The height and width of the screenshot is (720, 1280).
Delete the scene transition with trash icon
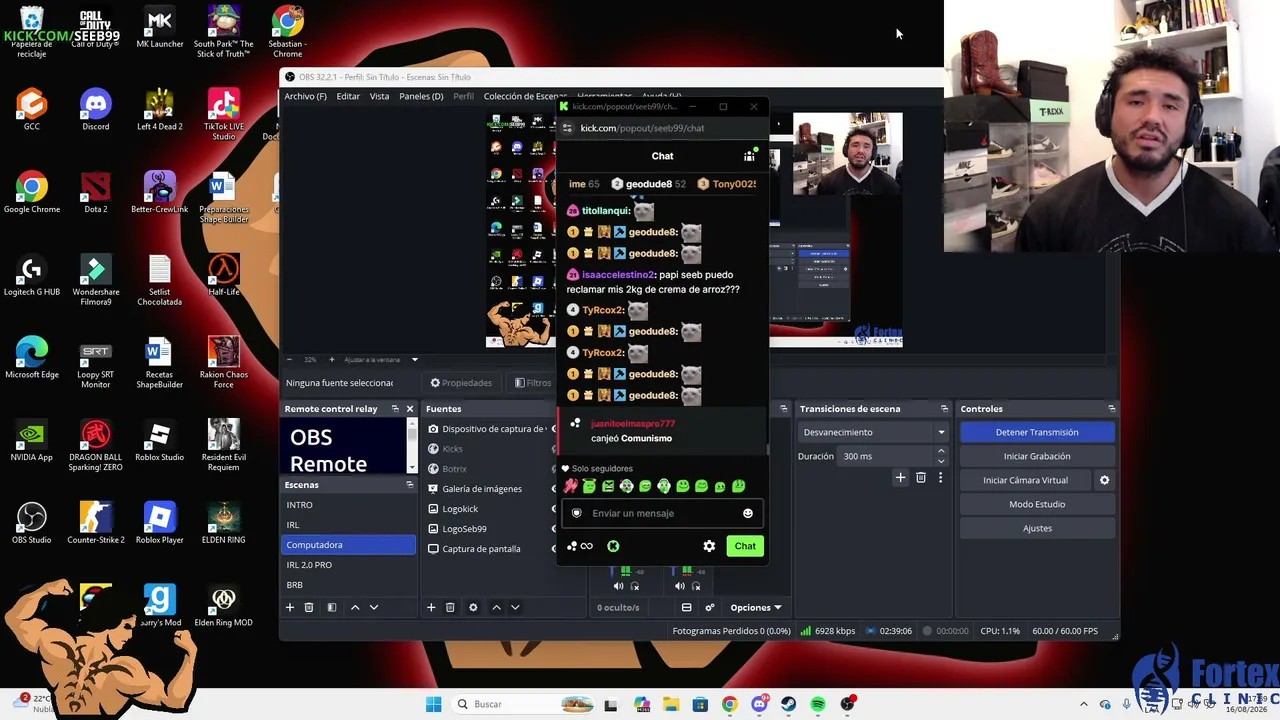coord(921,478)
